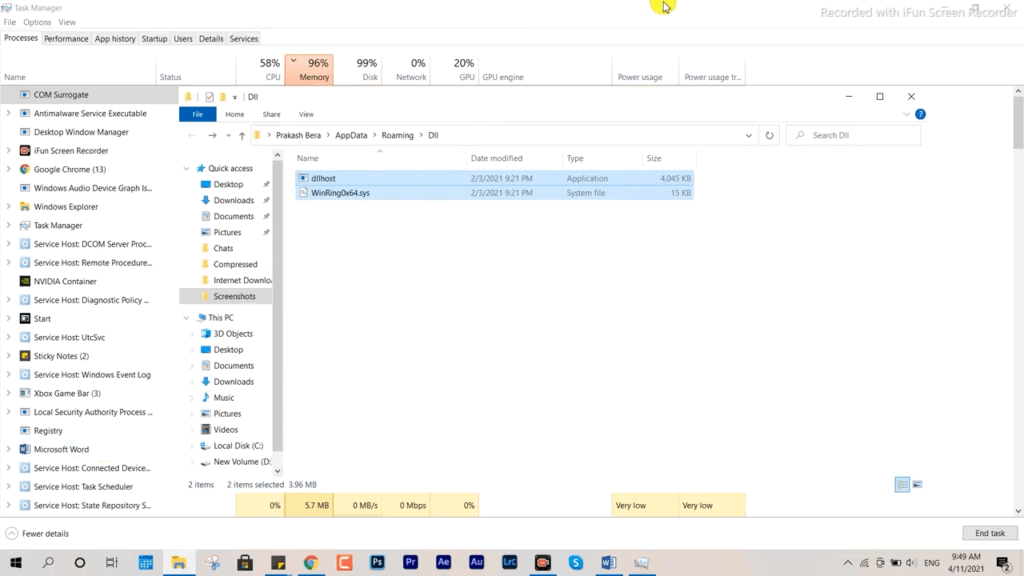1024x576 pixels.
Task: Switch to Microsoft Word taskbar icon
Action: pyautogui.click(x=609, y=562)
